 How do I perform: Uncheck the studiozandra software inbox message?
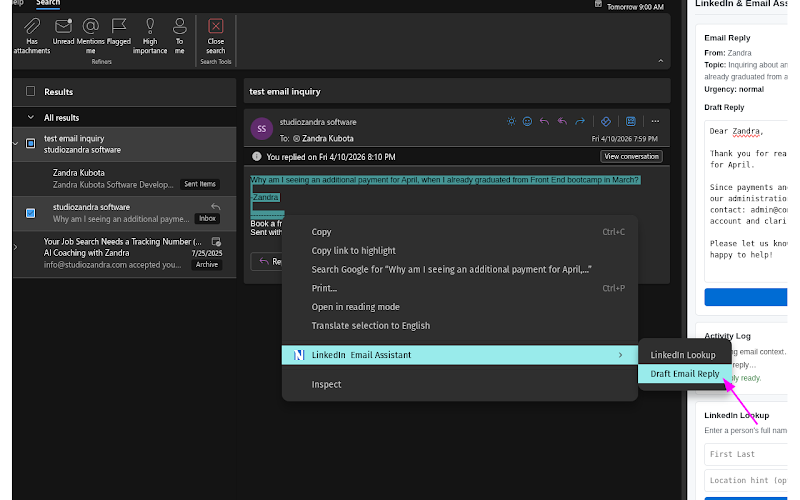click(x=31, y=213)
